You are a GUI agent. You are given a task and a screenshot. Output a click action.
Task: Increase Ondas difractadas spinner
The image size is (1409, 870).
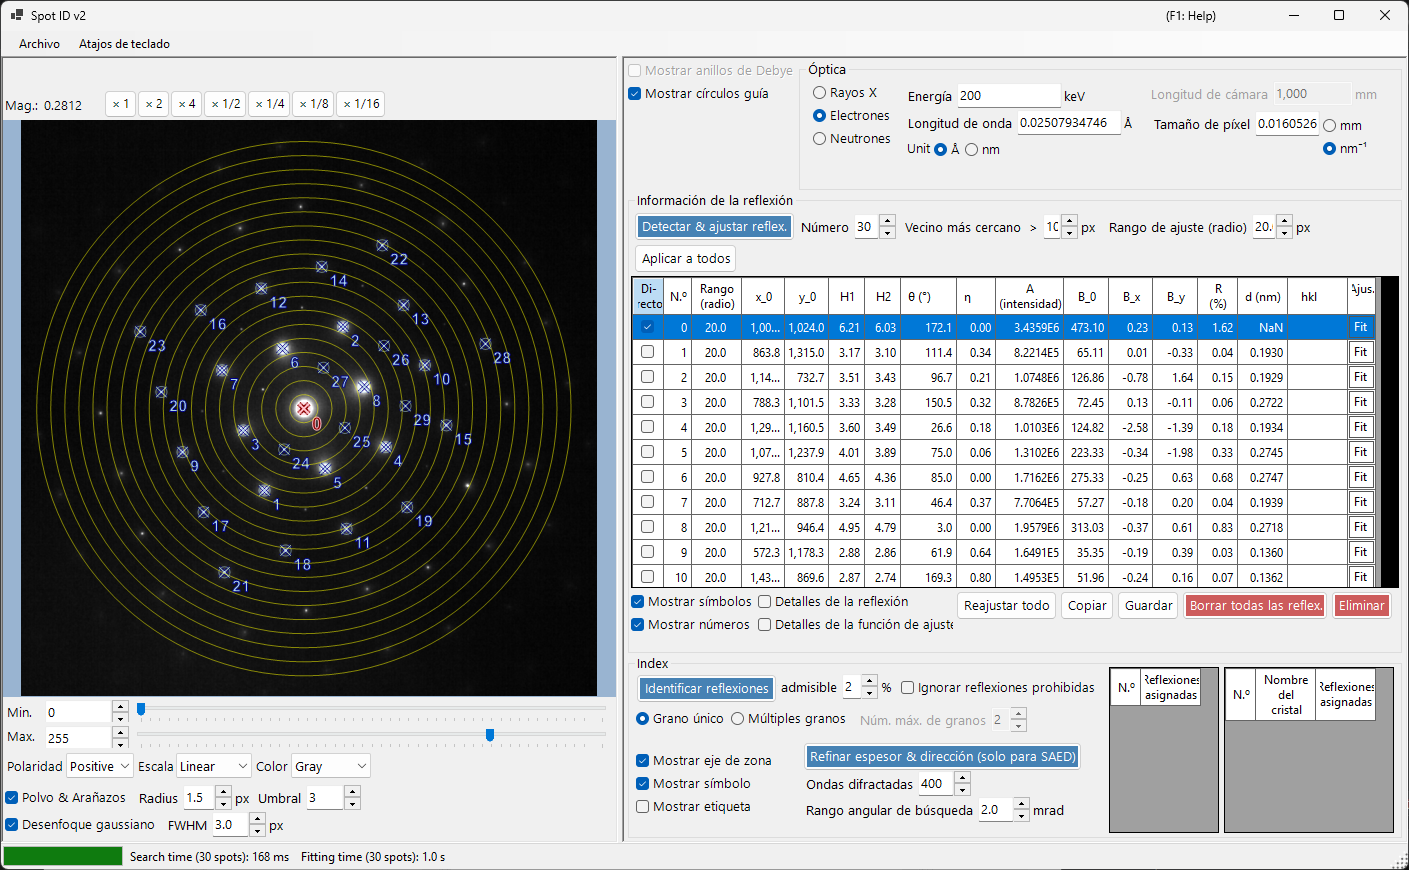tap(962, 778)
